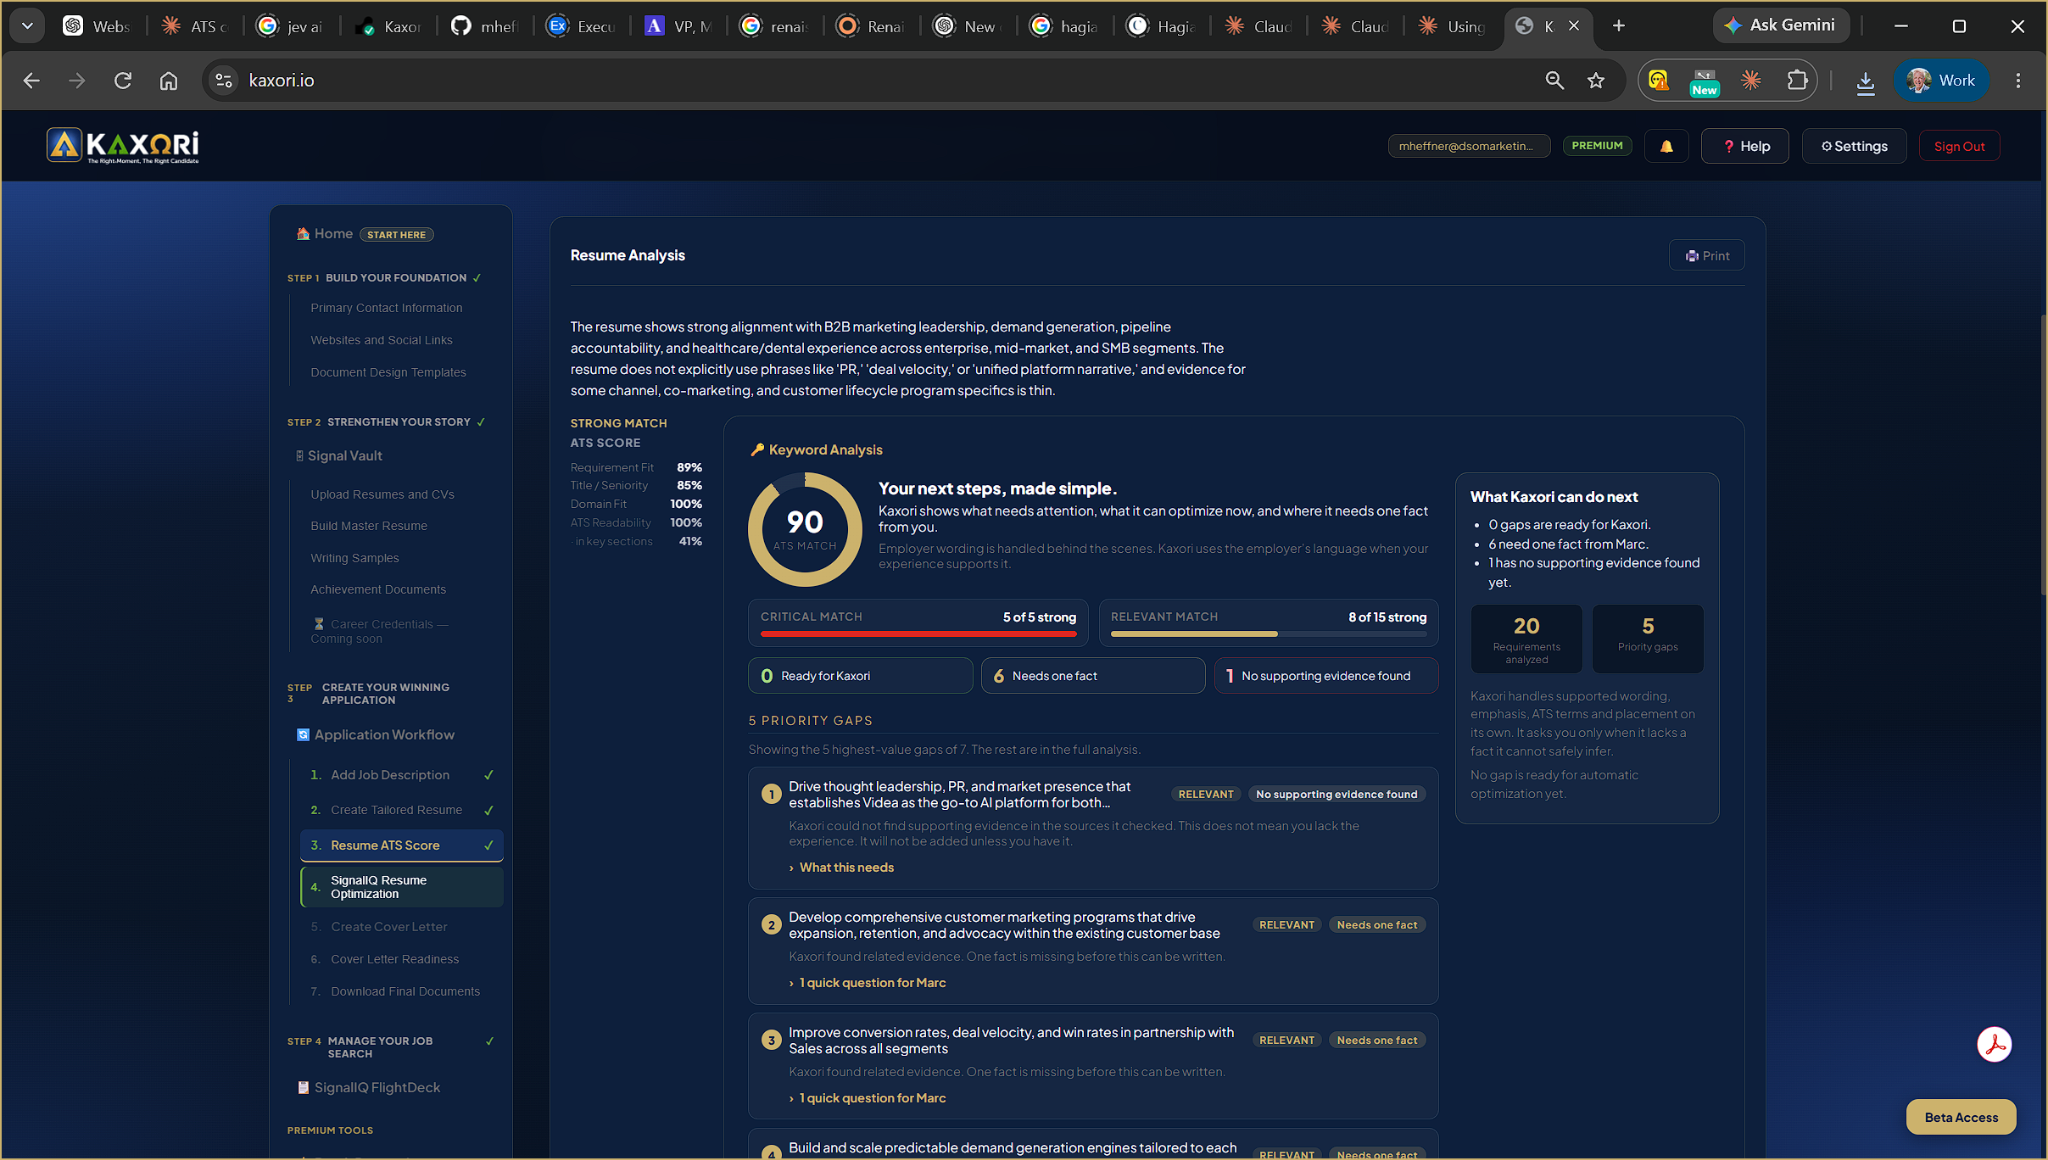This screenshot has width=2048, height=1160.
Task: Click Sign Out
Action: [x=1959, y=146]
